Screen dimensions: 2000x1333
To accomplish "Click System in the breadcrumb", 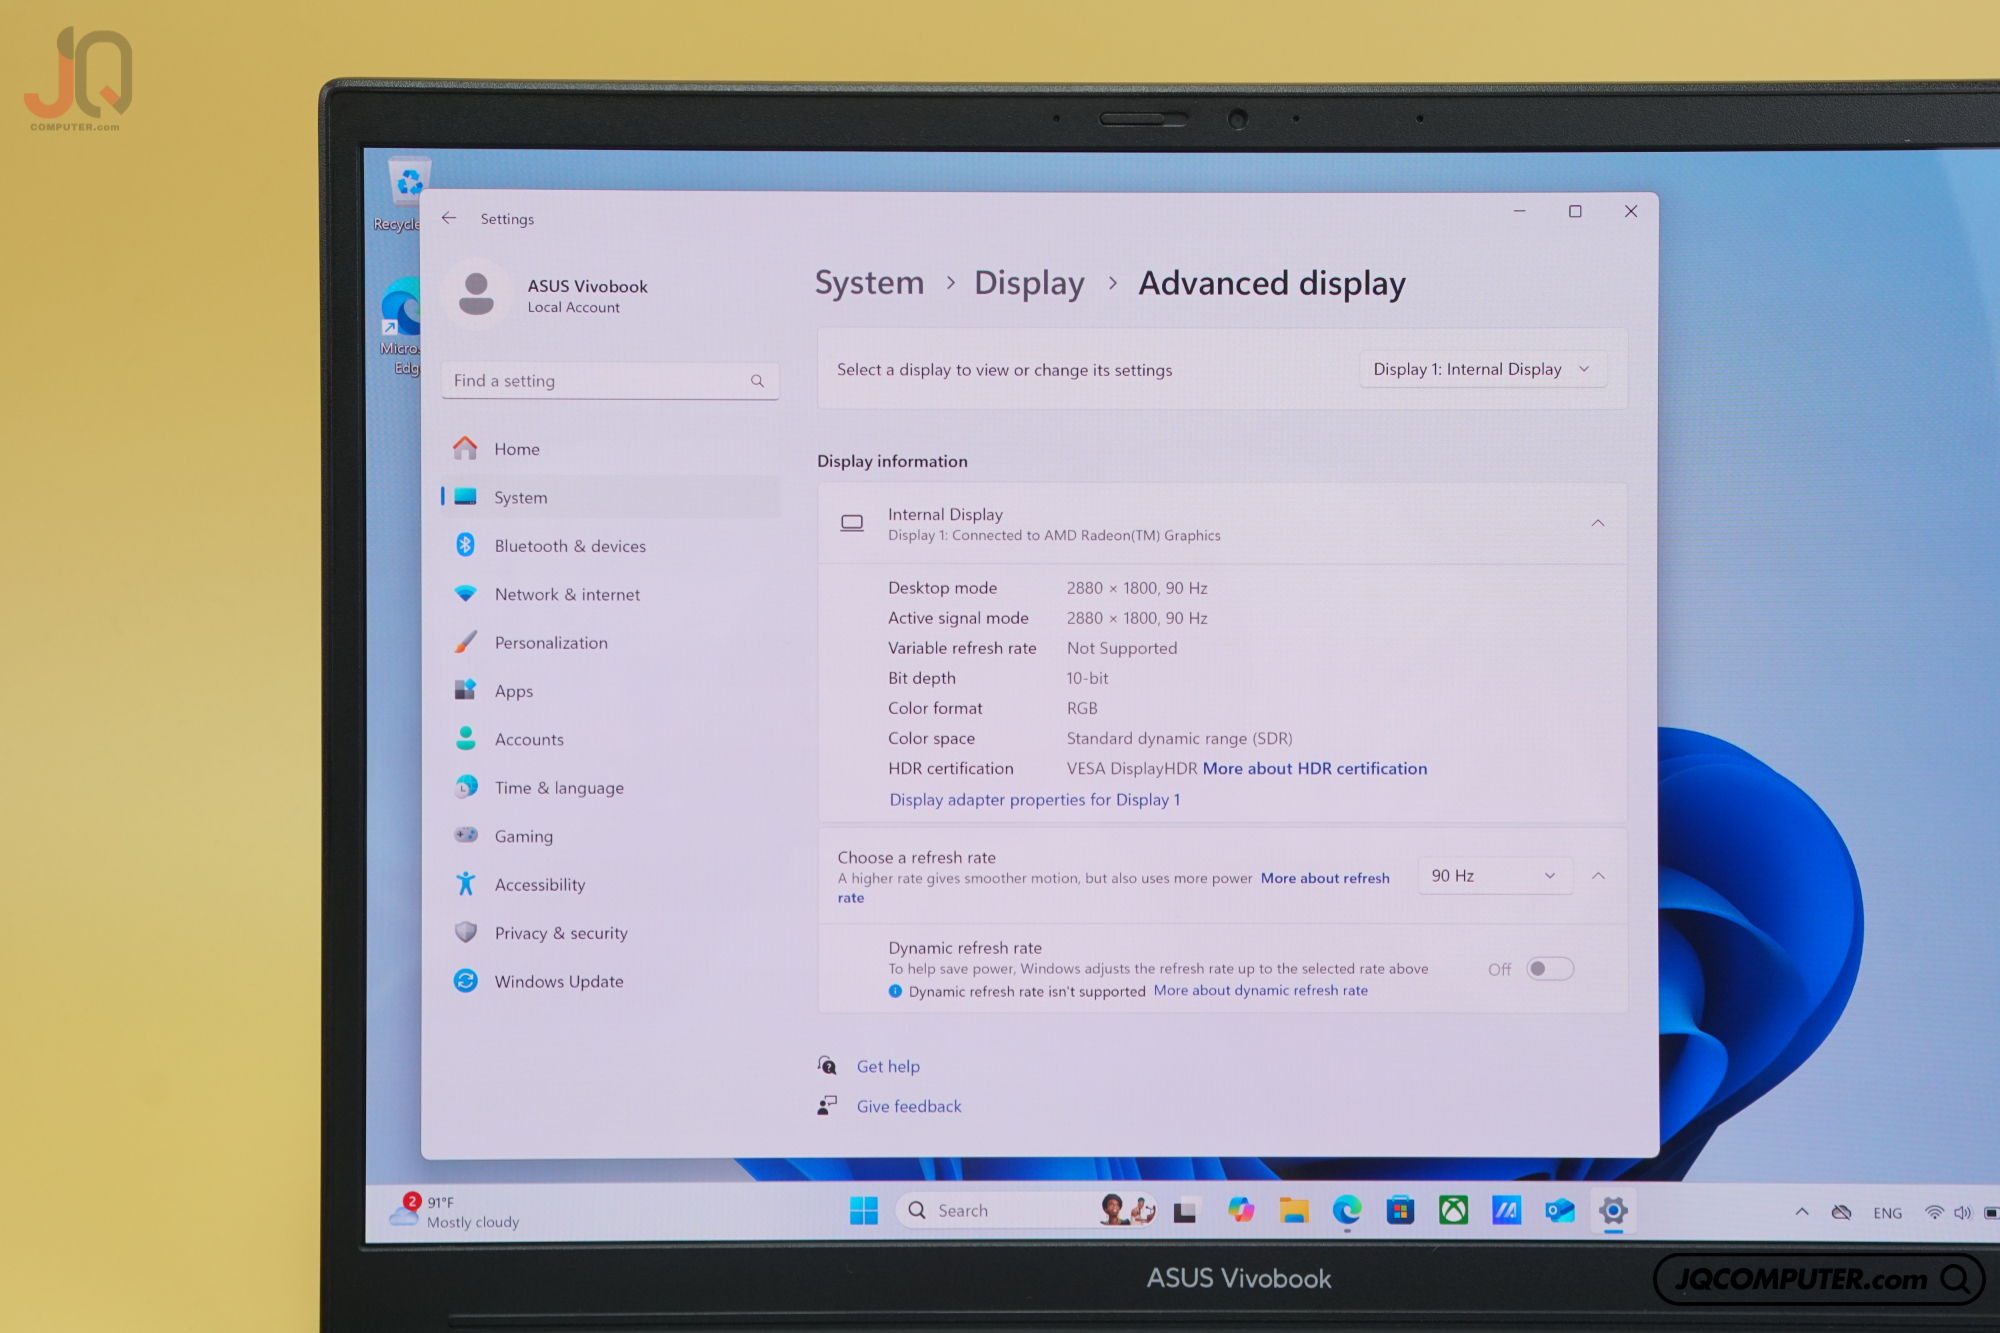I will click(869, 283).
